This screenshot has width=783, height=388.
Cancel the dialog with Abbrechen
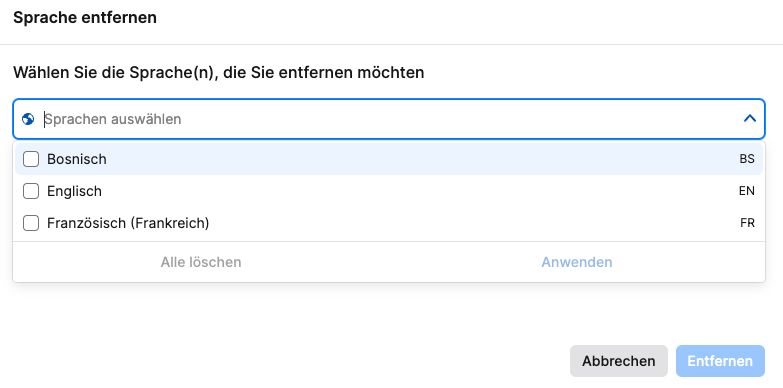619,361
